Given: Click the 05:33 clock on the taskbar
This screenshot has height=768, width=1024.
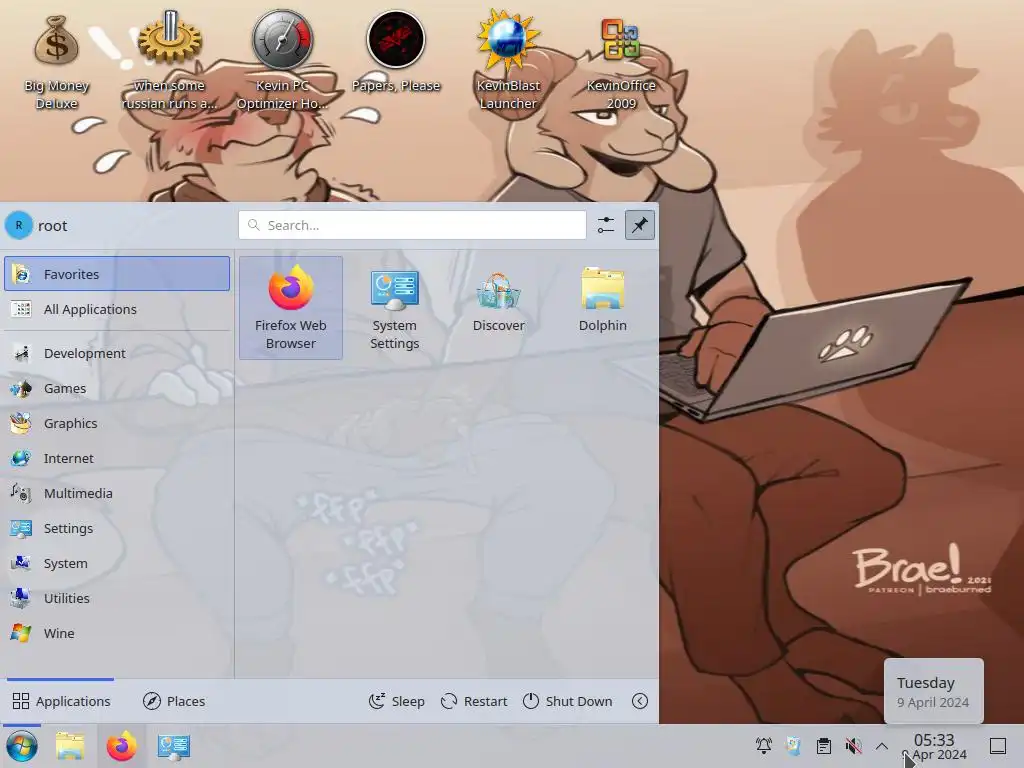Looking at the screenshot, I should pyautogui.click(x=934, y=740).
